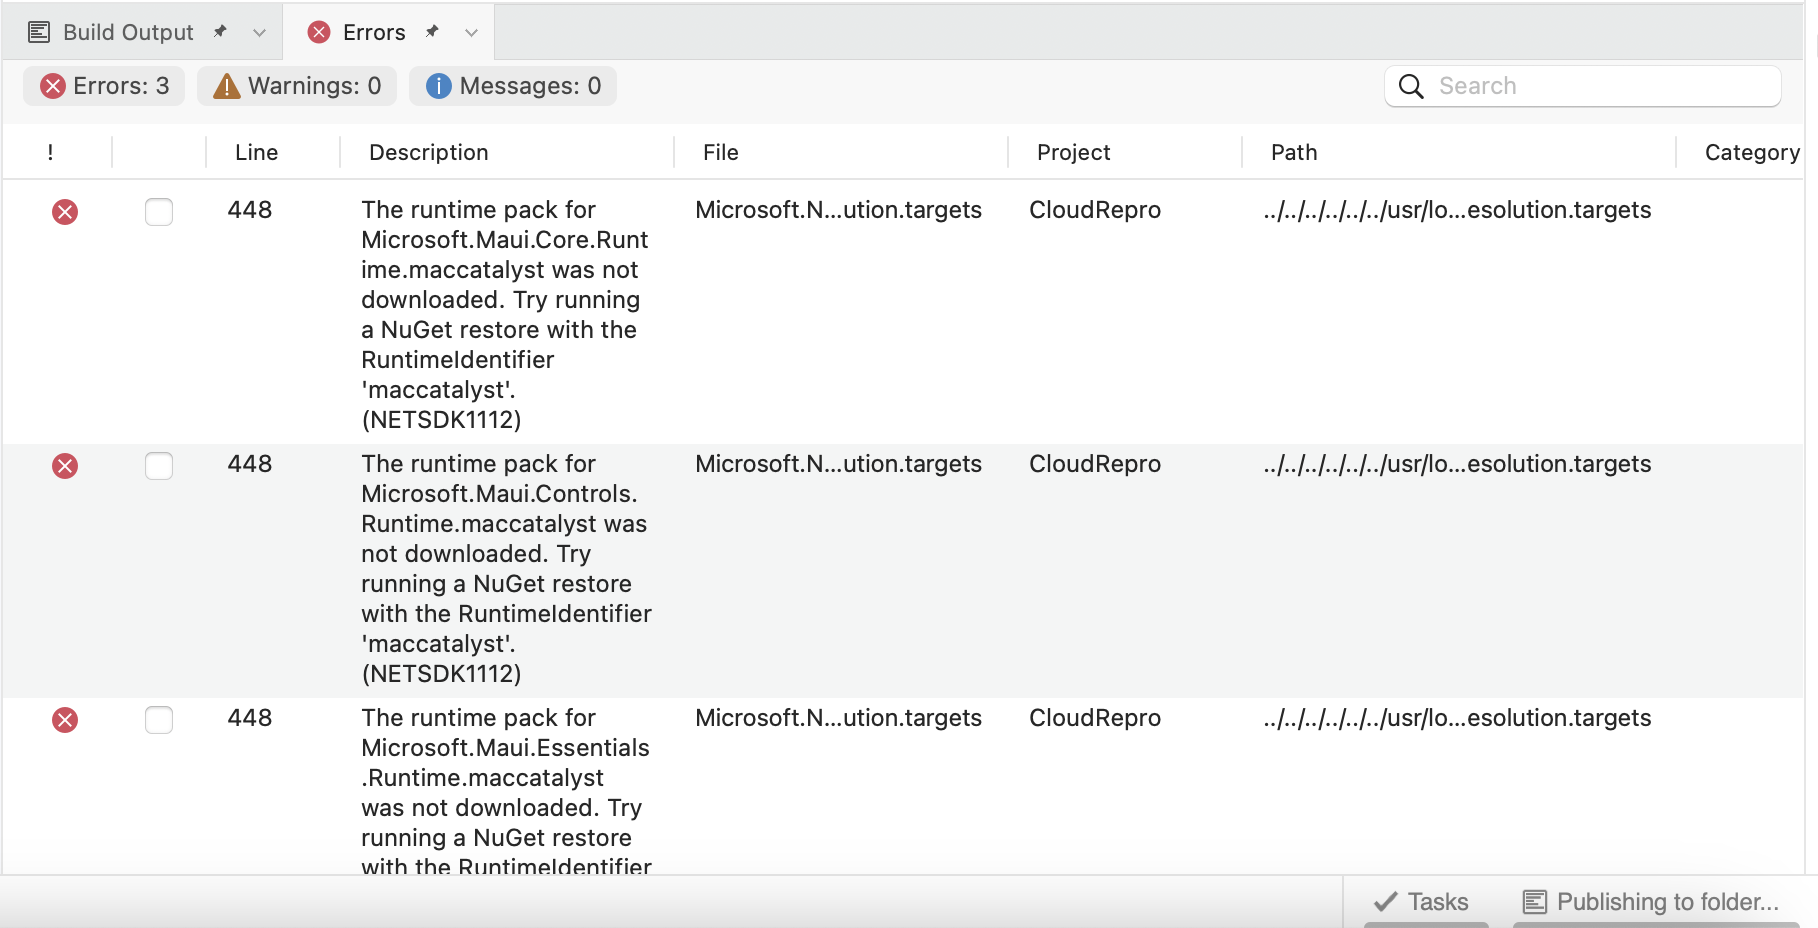Click the pin icon beside Errors tab
Image resolution: width=1818 pixels, height=928 pixels.
(432, 32)
